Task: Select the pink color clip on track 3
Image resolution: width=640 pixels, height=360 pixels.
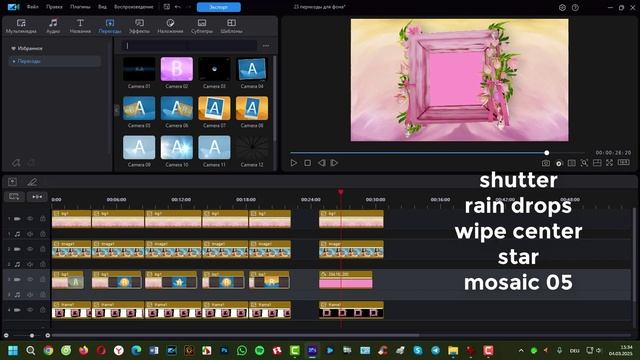Action: click(346, 280)
